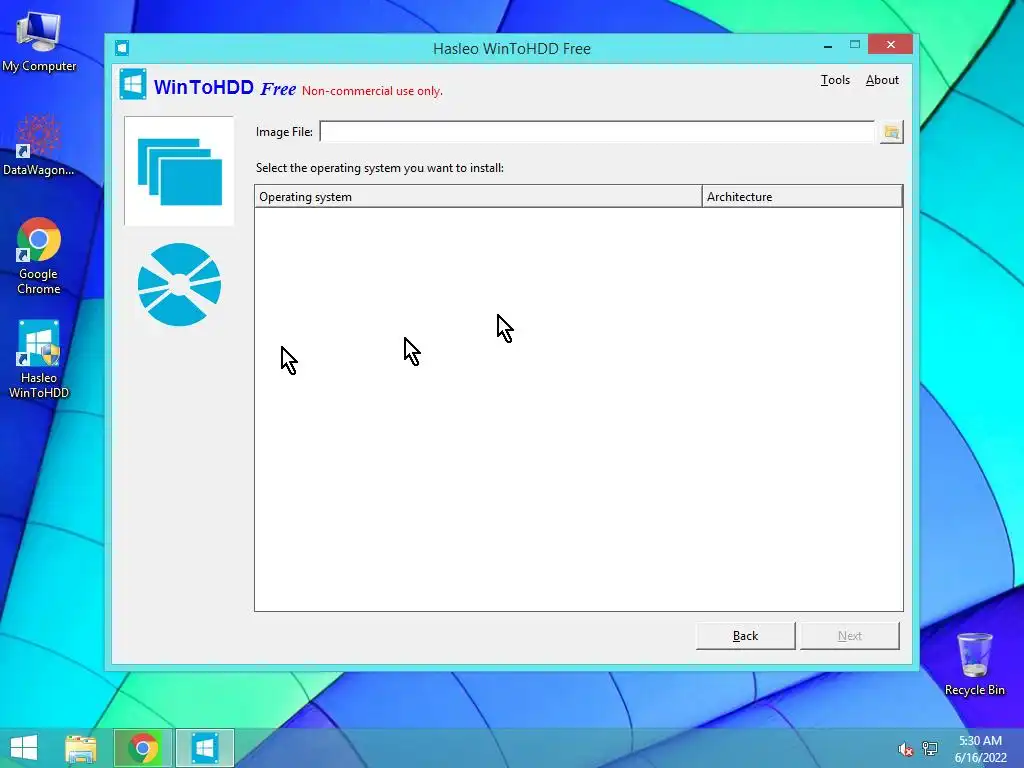The width and height of the screenshot is (1024, 768).
Task: Open the Windows Start button
Action: pos(24,748)
